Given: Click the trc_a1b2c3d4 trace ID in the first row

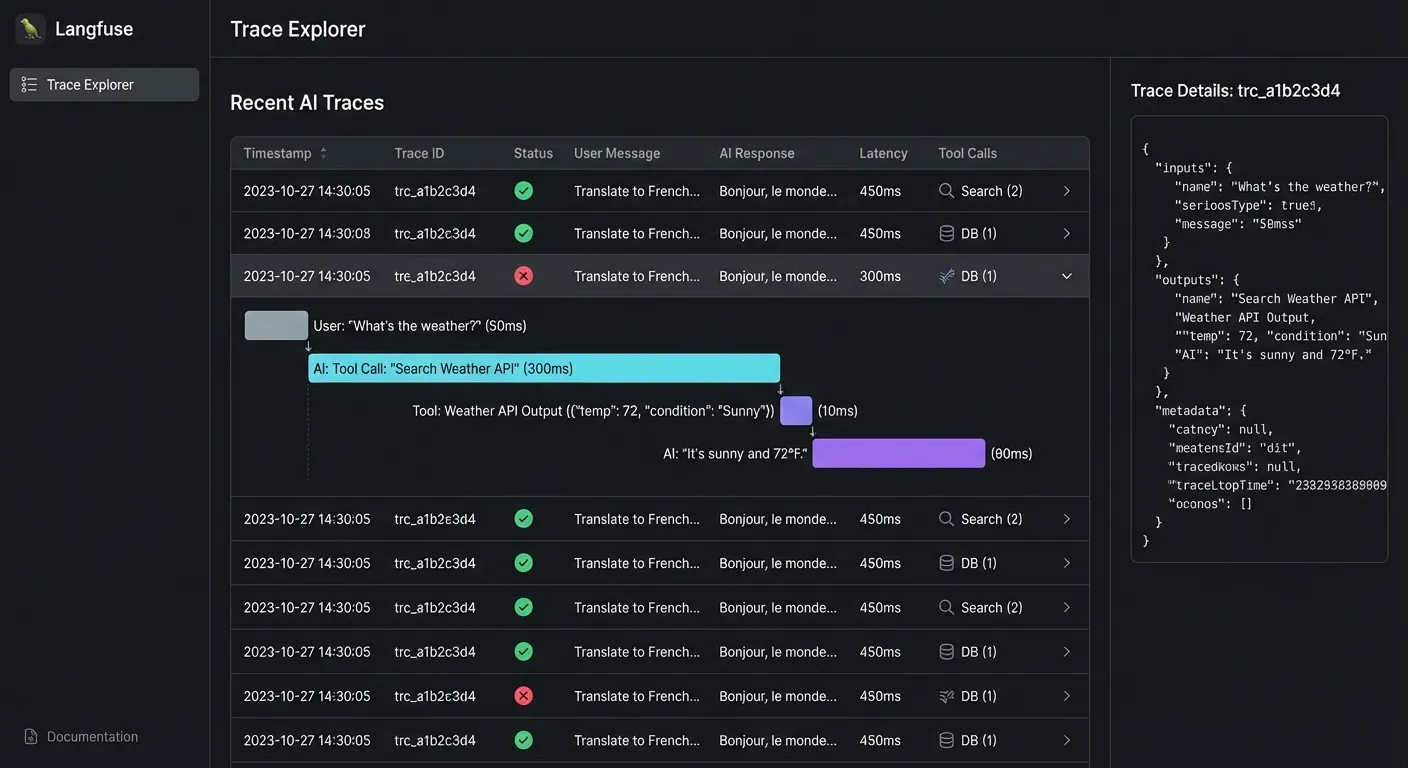Looking at the screenshot, I should pos(433,190).
